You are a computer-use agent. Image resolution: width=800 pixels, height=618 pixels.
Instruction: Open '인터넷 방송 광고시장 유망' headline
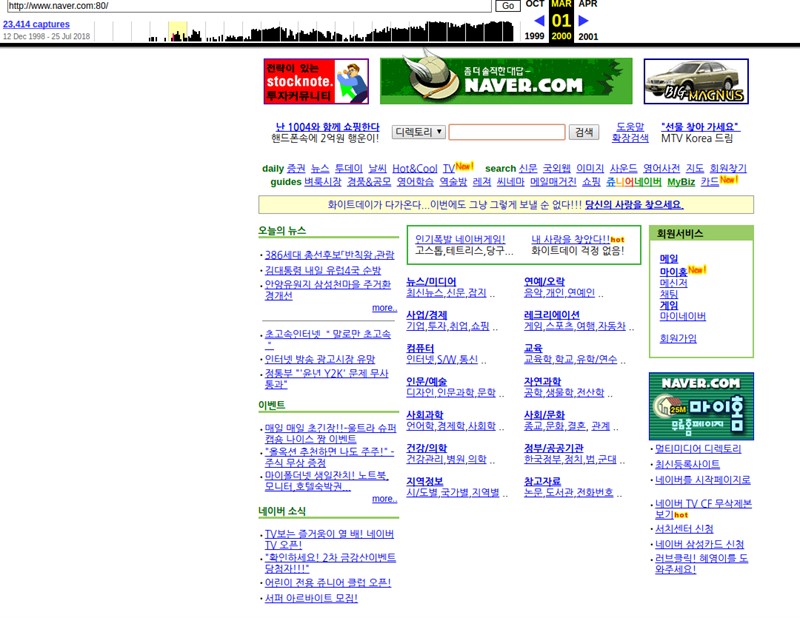pos(320,359)
